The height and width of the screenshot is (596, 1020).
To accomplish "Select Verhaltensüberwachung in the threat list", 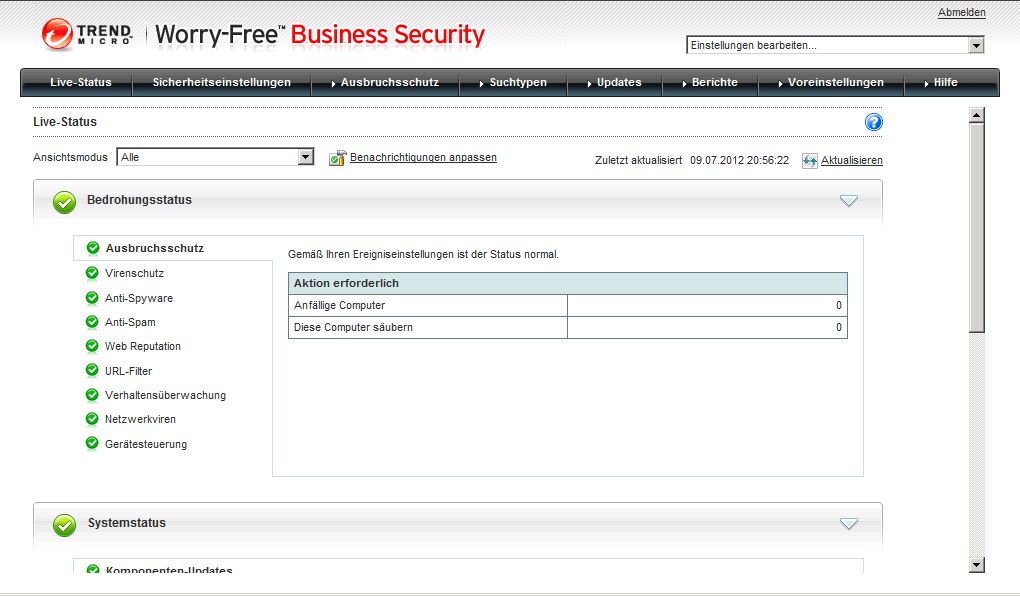I will pyautogui.click(x=165, y=395).
